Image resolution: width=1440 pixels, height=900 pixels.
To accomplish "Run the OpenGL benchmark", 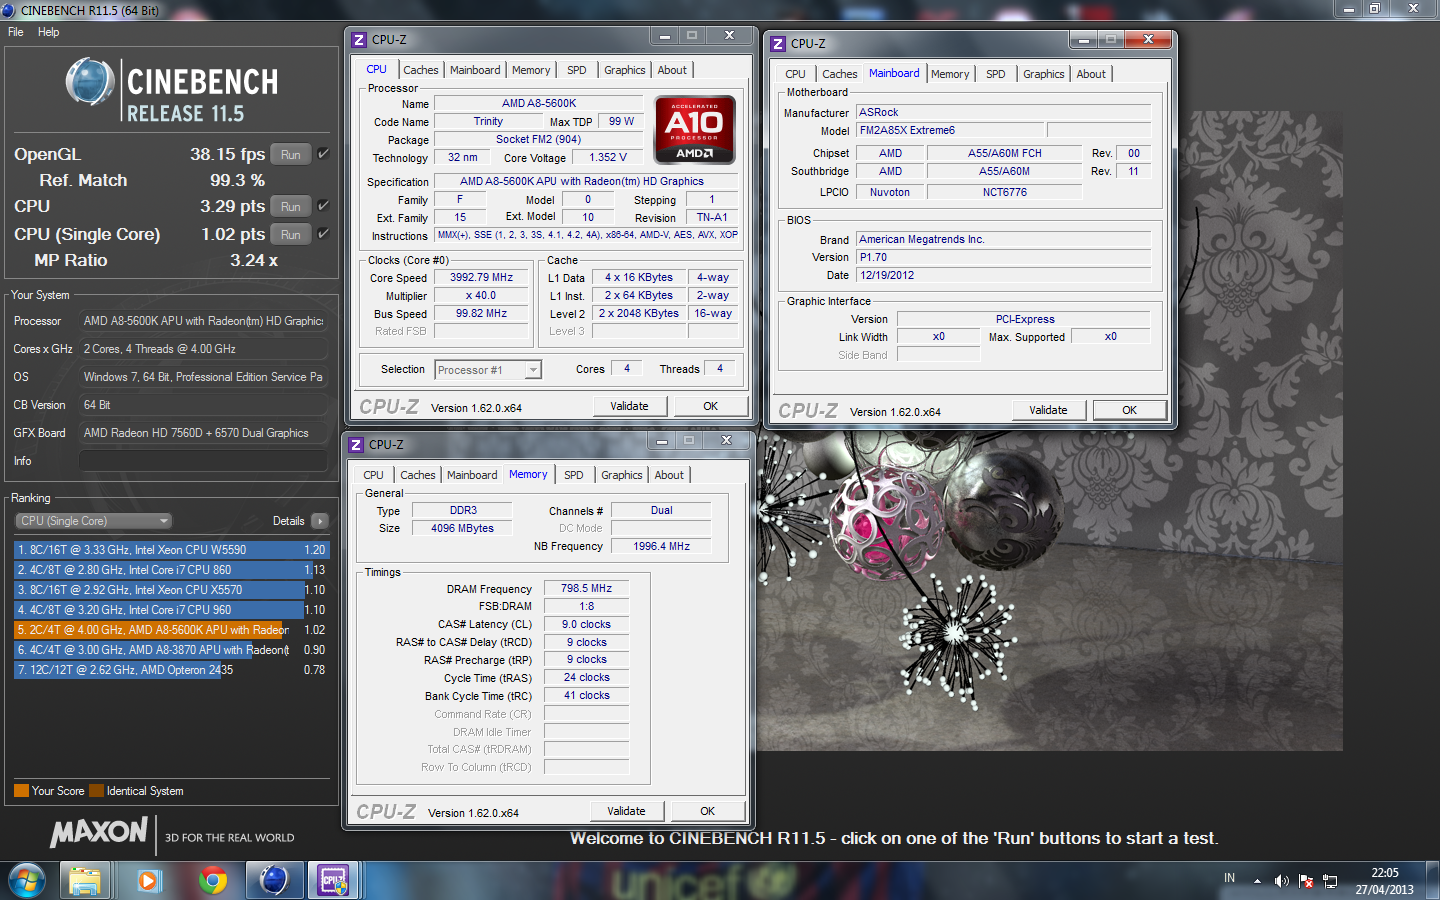I will tap(290, 154).
